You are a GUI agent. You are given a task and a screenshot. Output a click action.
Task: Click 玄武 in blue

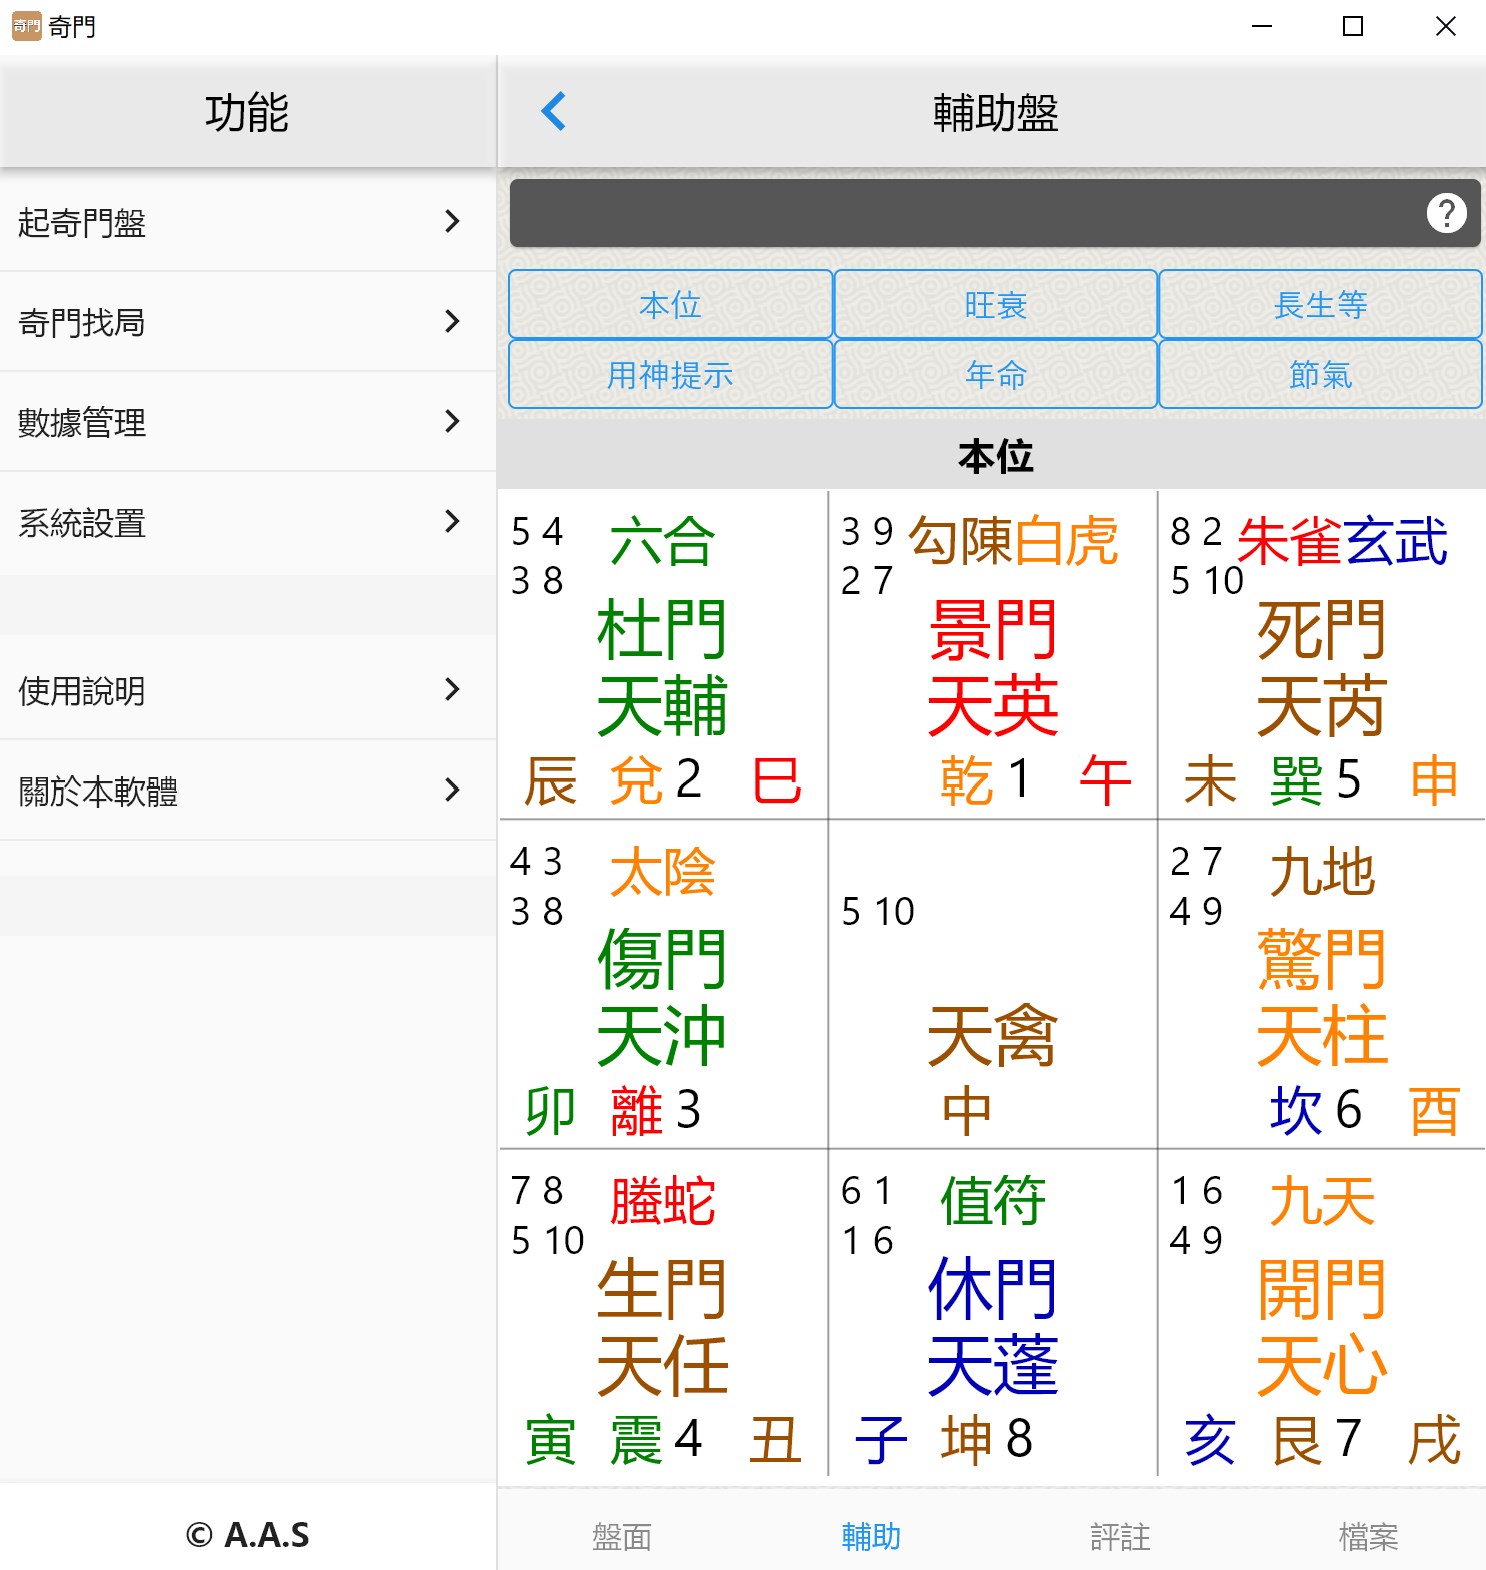[1396, 541]
